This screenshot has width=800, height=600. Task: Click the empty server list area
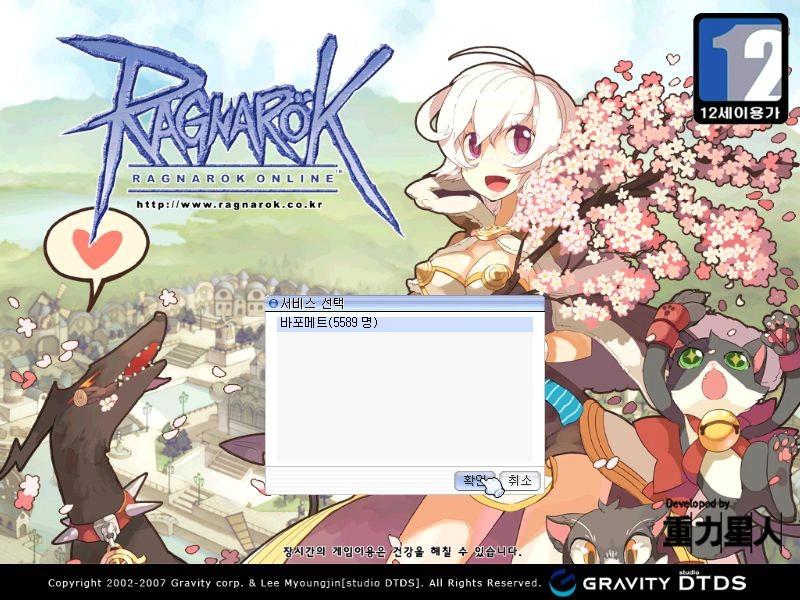405,397
